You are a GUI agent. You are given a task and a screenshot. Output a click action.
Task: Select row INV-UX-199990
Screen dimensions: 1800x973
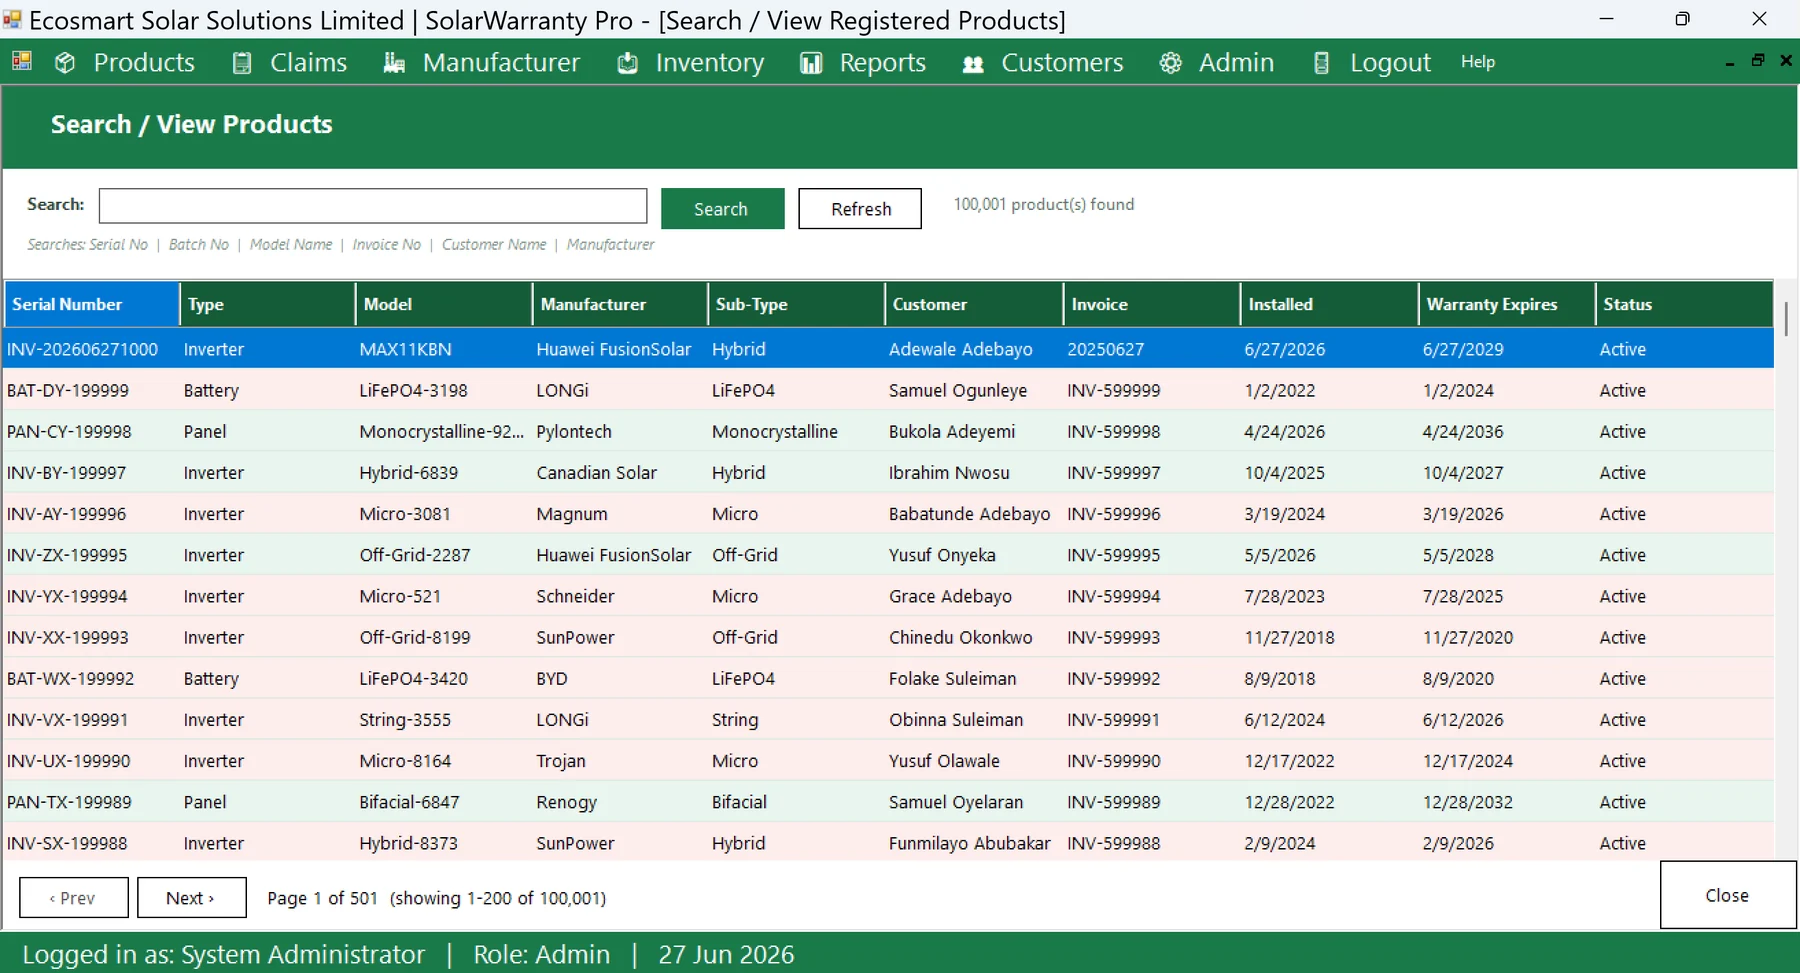[x=889, y=760]
